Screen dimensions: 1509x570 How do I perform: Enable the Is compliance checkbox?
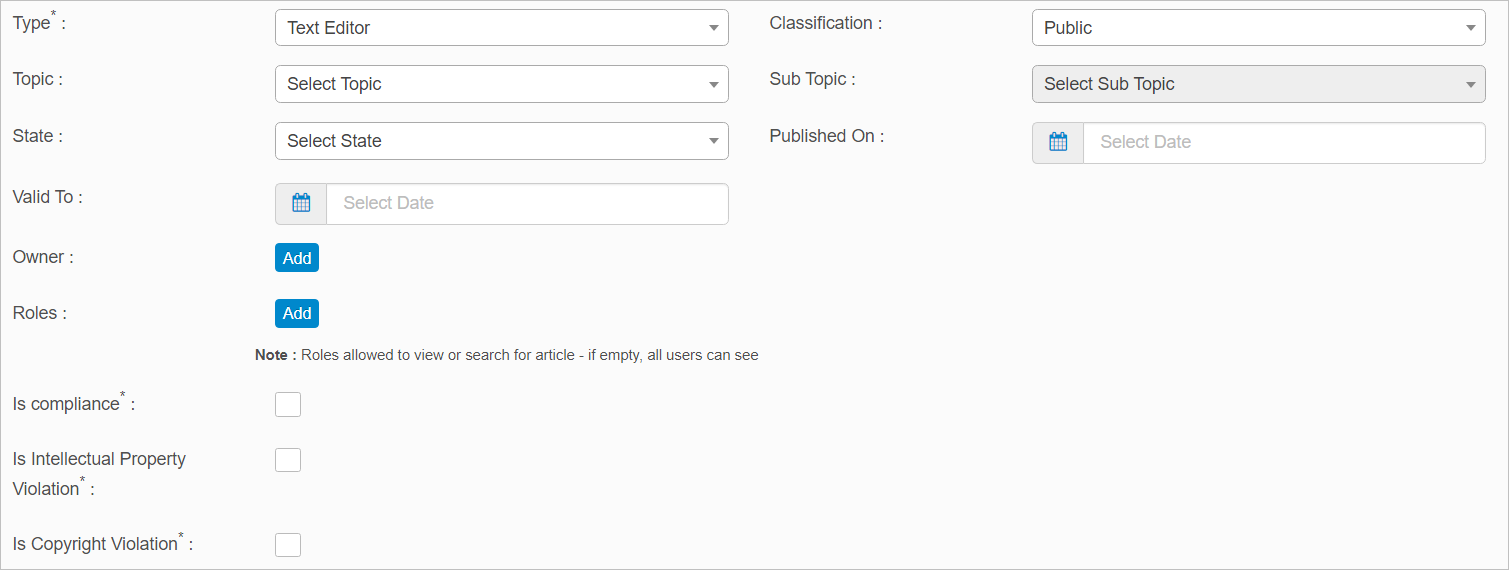(x=288, y=404)
